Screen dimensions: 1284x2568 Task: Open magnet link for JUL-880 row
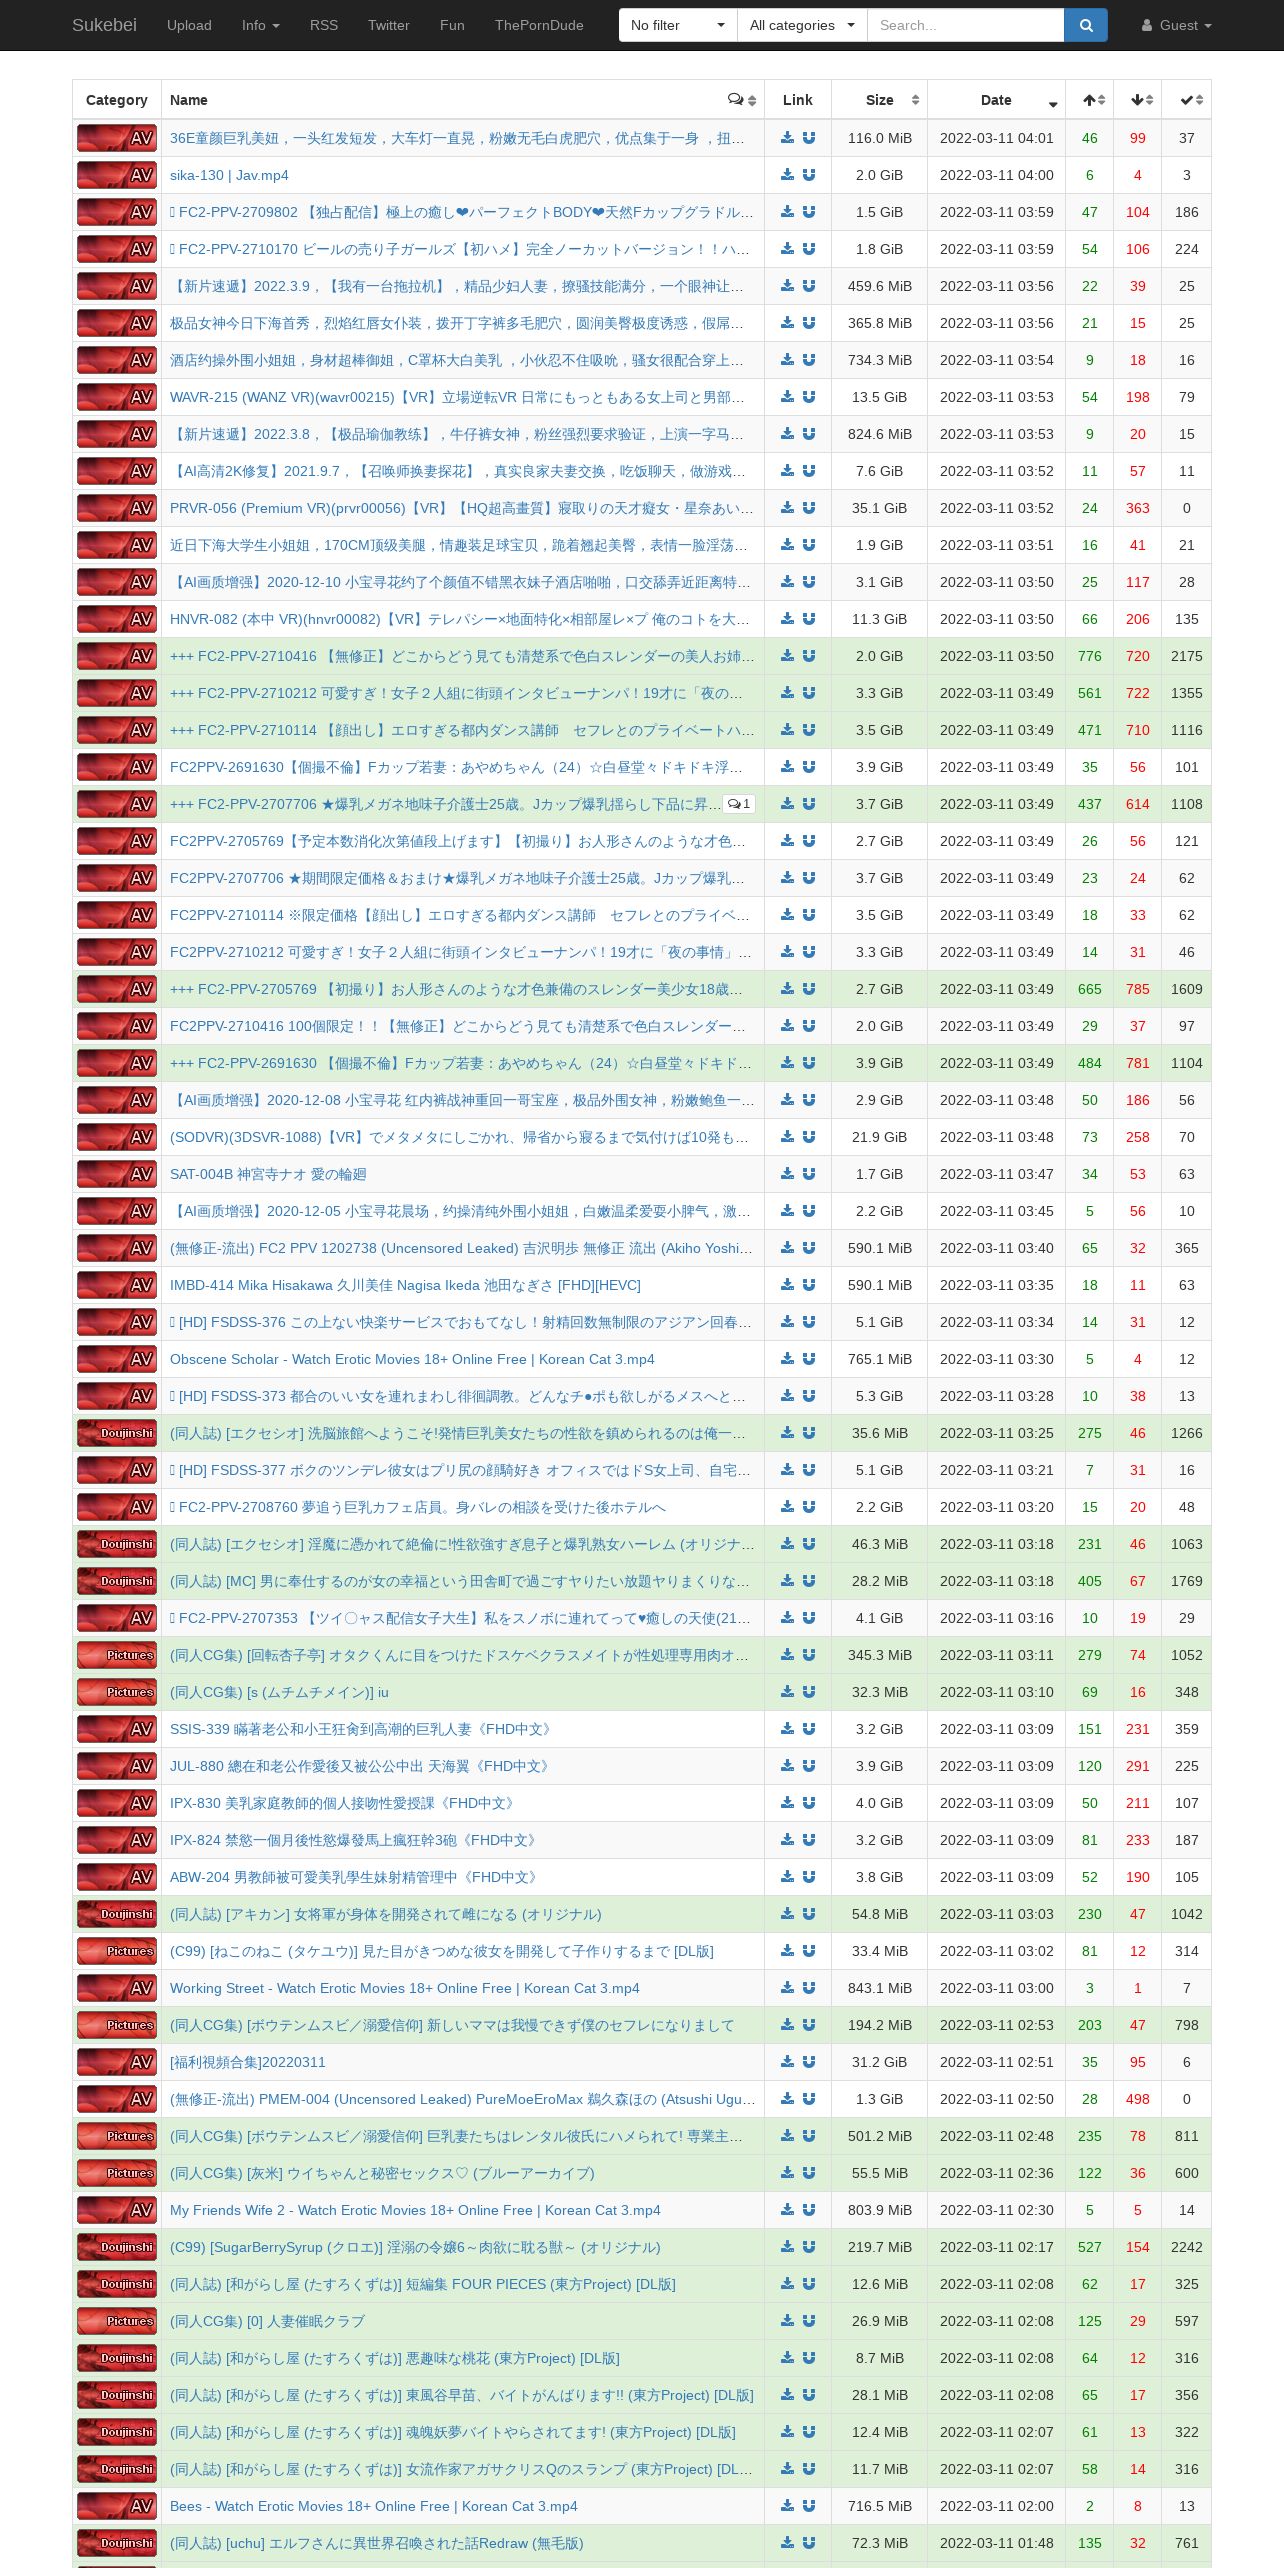[x=808, y=1766]
